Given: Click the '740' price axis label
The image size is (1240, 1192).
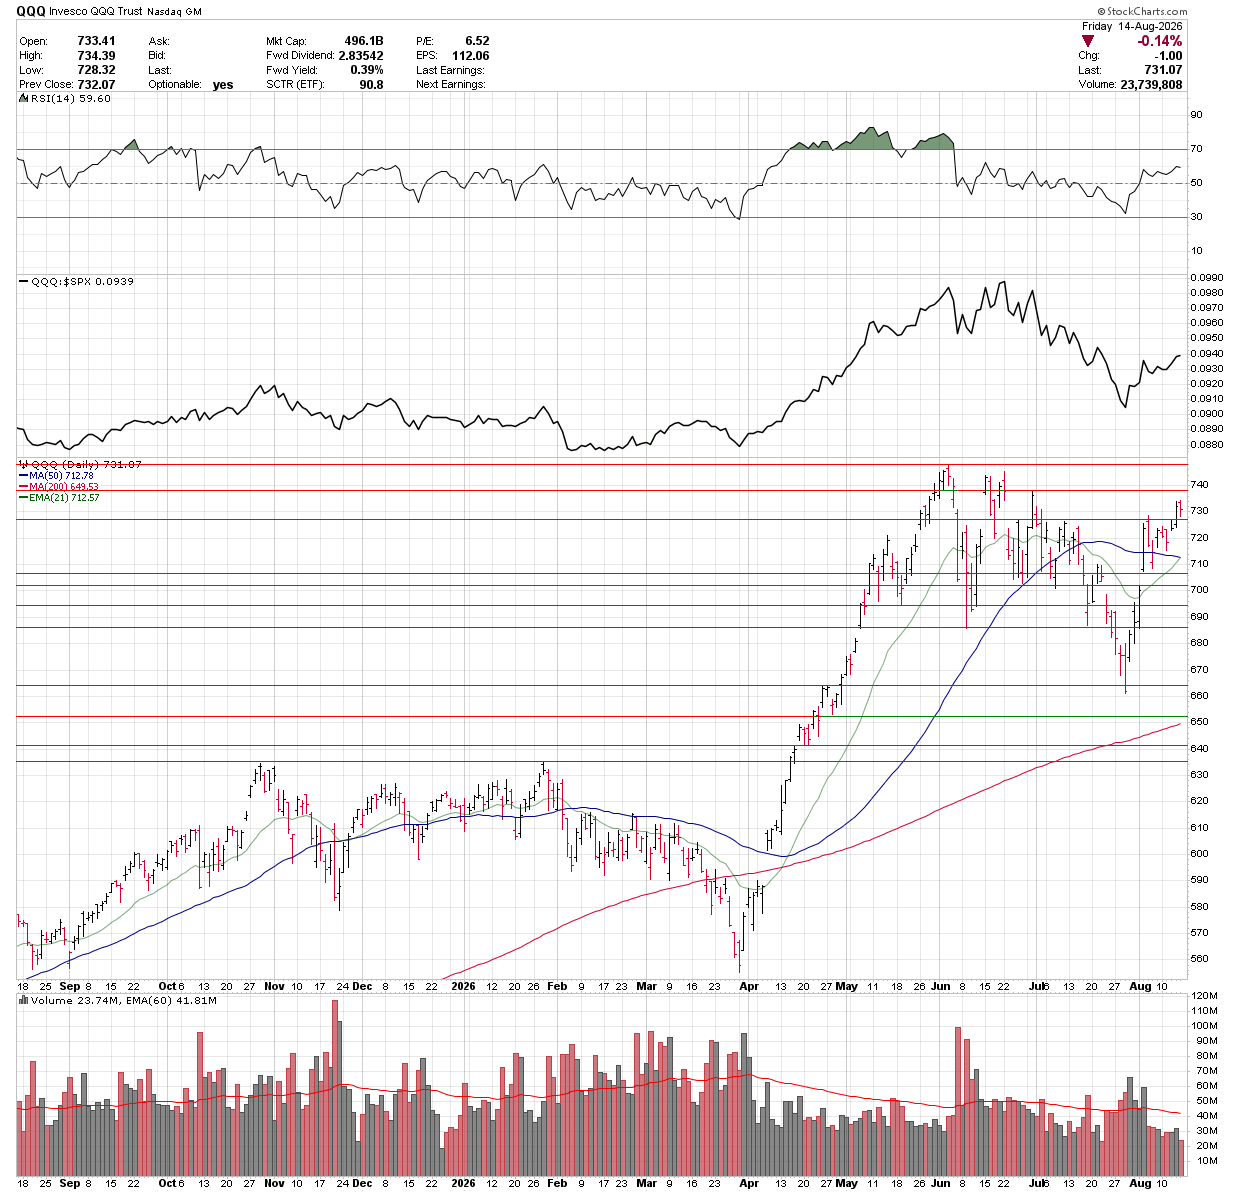Looking at the screenshot, I should point(1199,485).
